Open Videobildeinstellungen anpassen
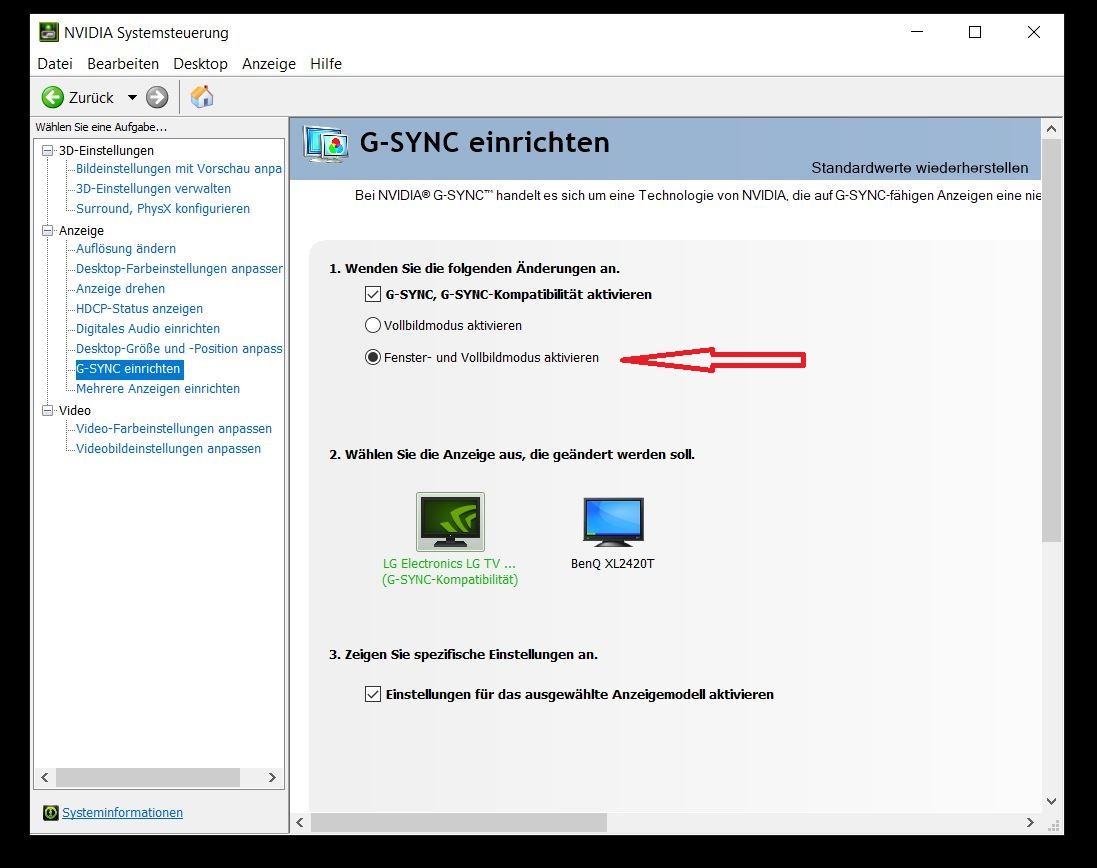 click(x=168, y=448)
